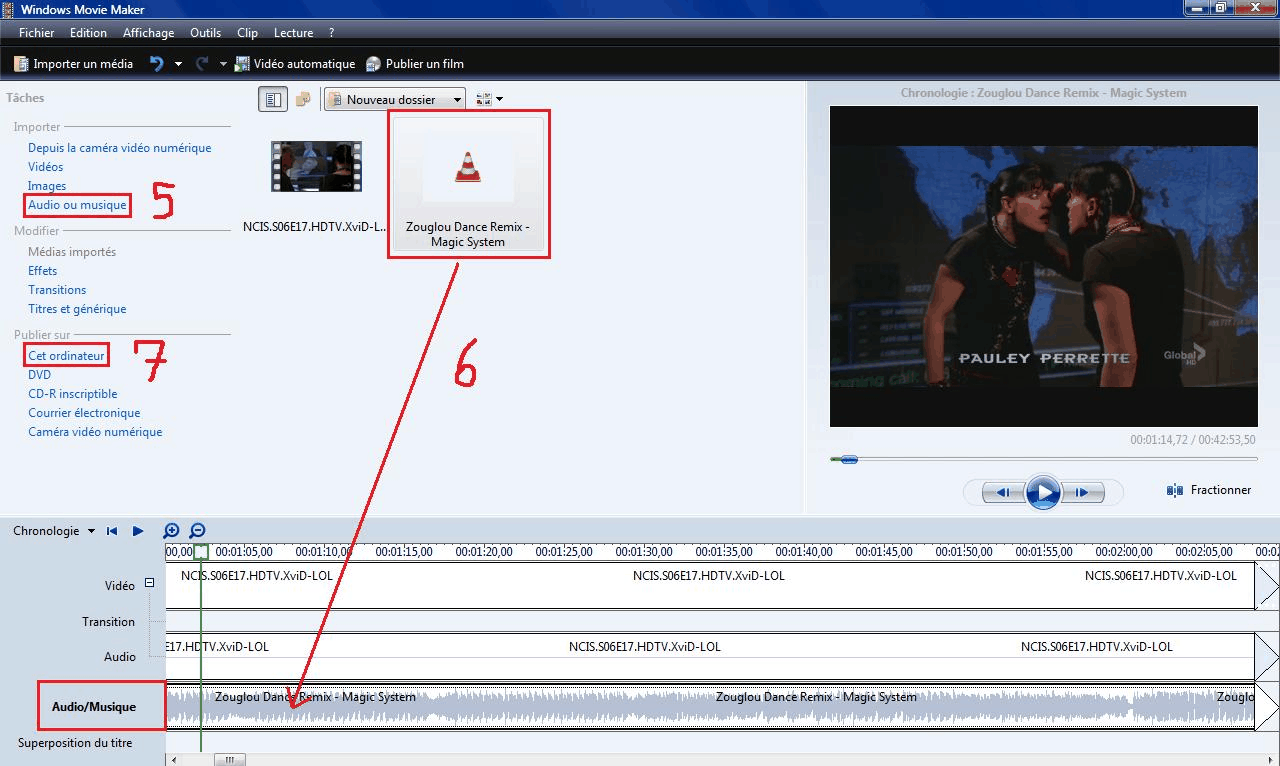Click the Images import link

[47, 186]
